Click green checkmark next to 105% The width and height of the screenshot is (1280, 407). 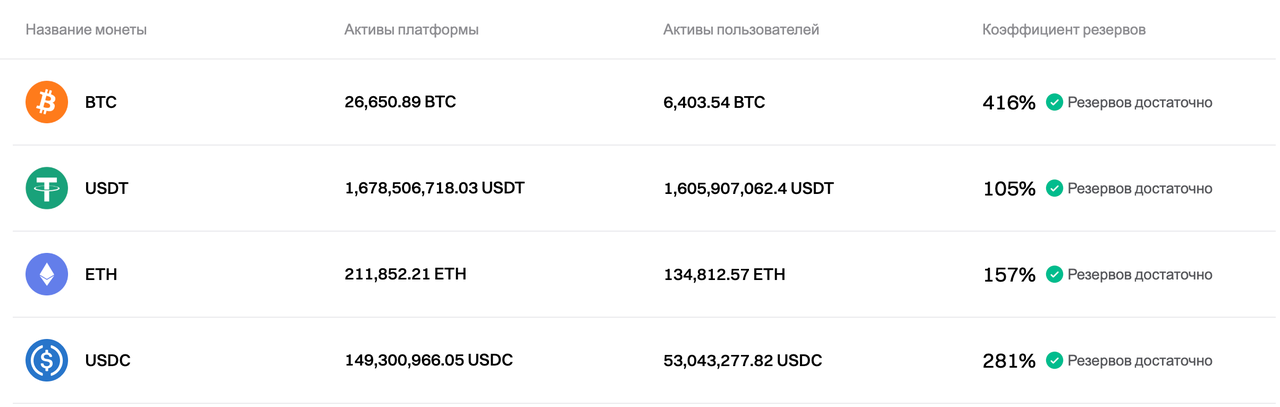coord(1054,188)
